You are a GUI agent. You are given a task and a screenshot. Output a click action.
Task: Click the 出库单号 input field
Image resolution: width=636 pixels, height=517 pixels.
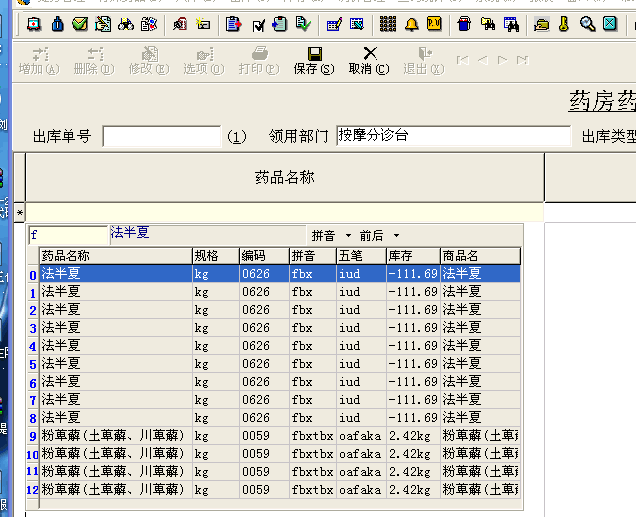(161, 136)
